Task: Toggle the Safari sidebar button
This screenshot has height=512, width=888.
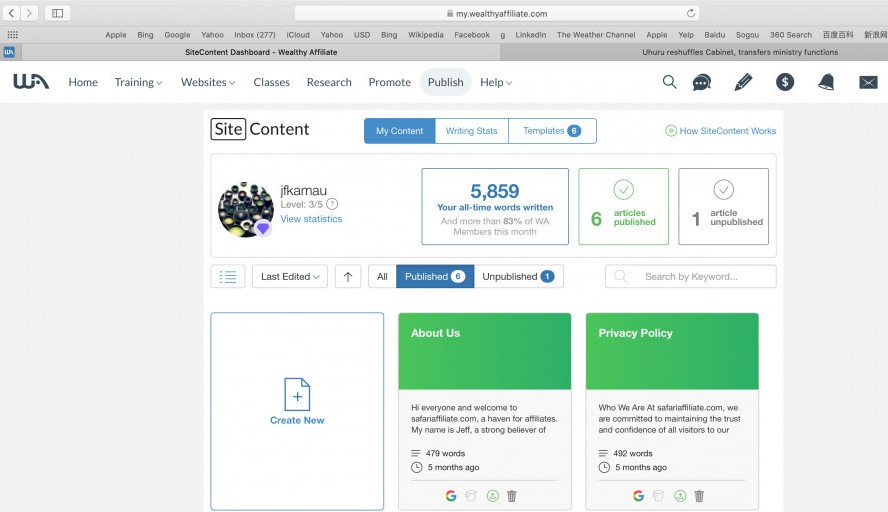Action: [57, 12]
